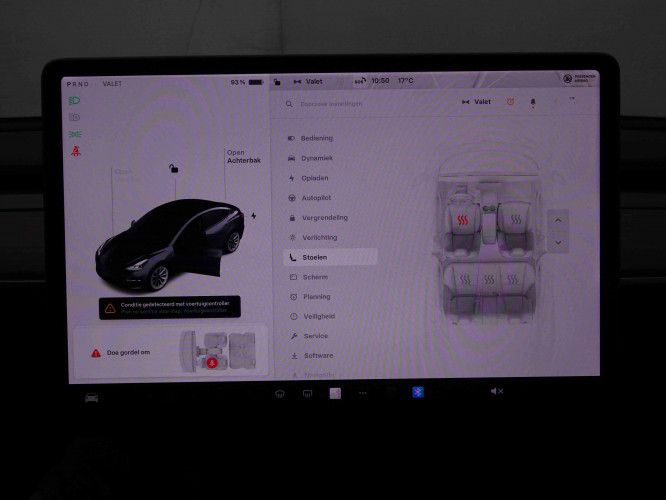Unmute using the volume icon
Screen dimensions: 666x500
[x=496, y=391]
